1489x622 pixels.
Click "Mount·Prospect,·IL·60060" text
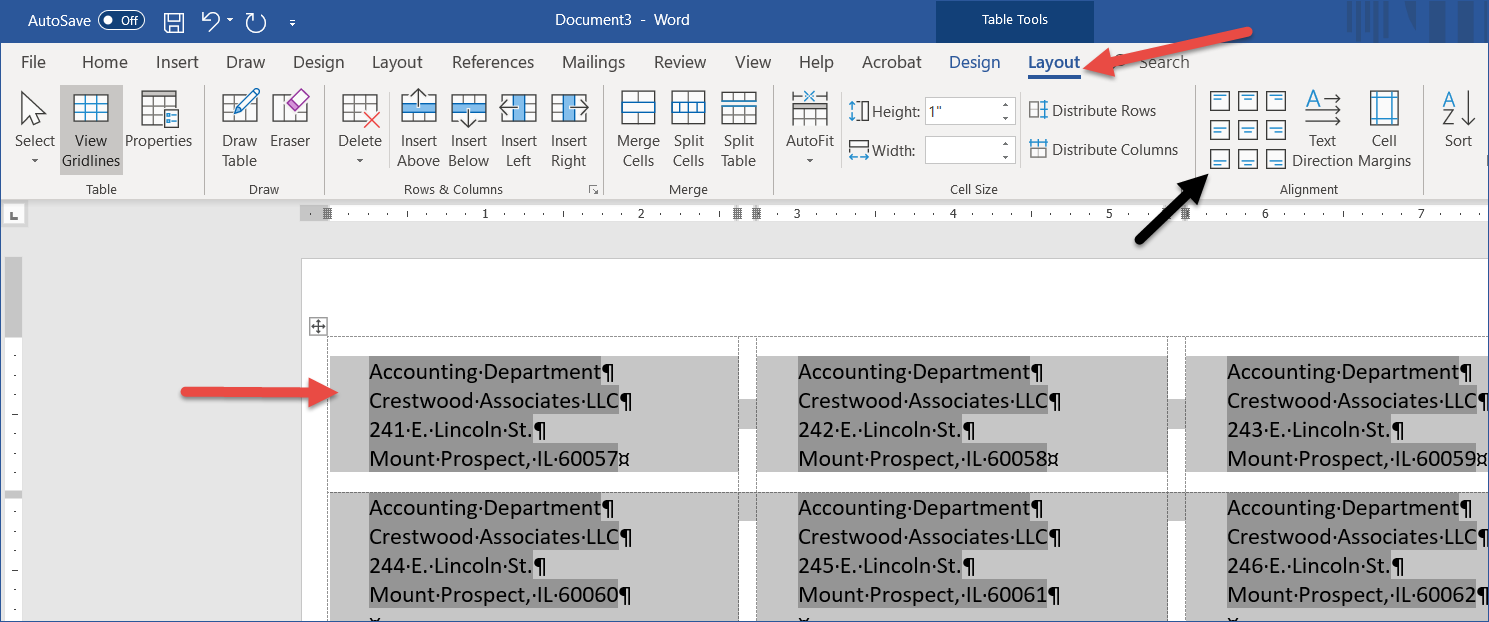coord(493,595)
